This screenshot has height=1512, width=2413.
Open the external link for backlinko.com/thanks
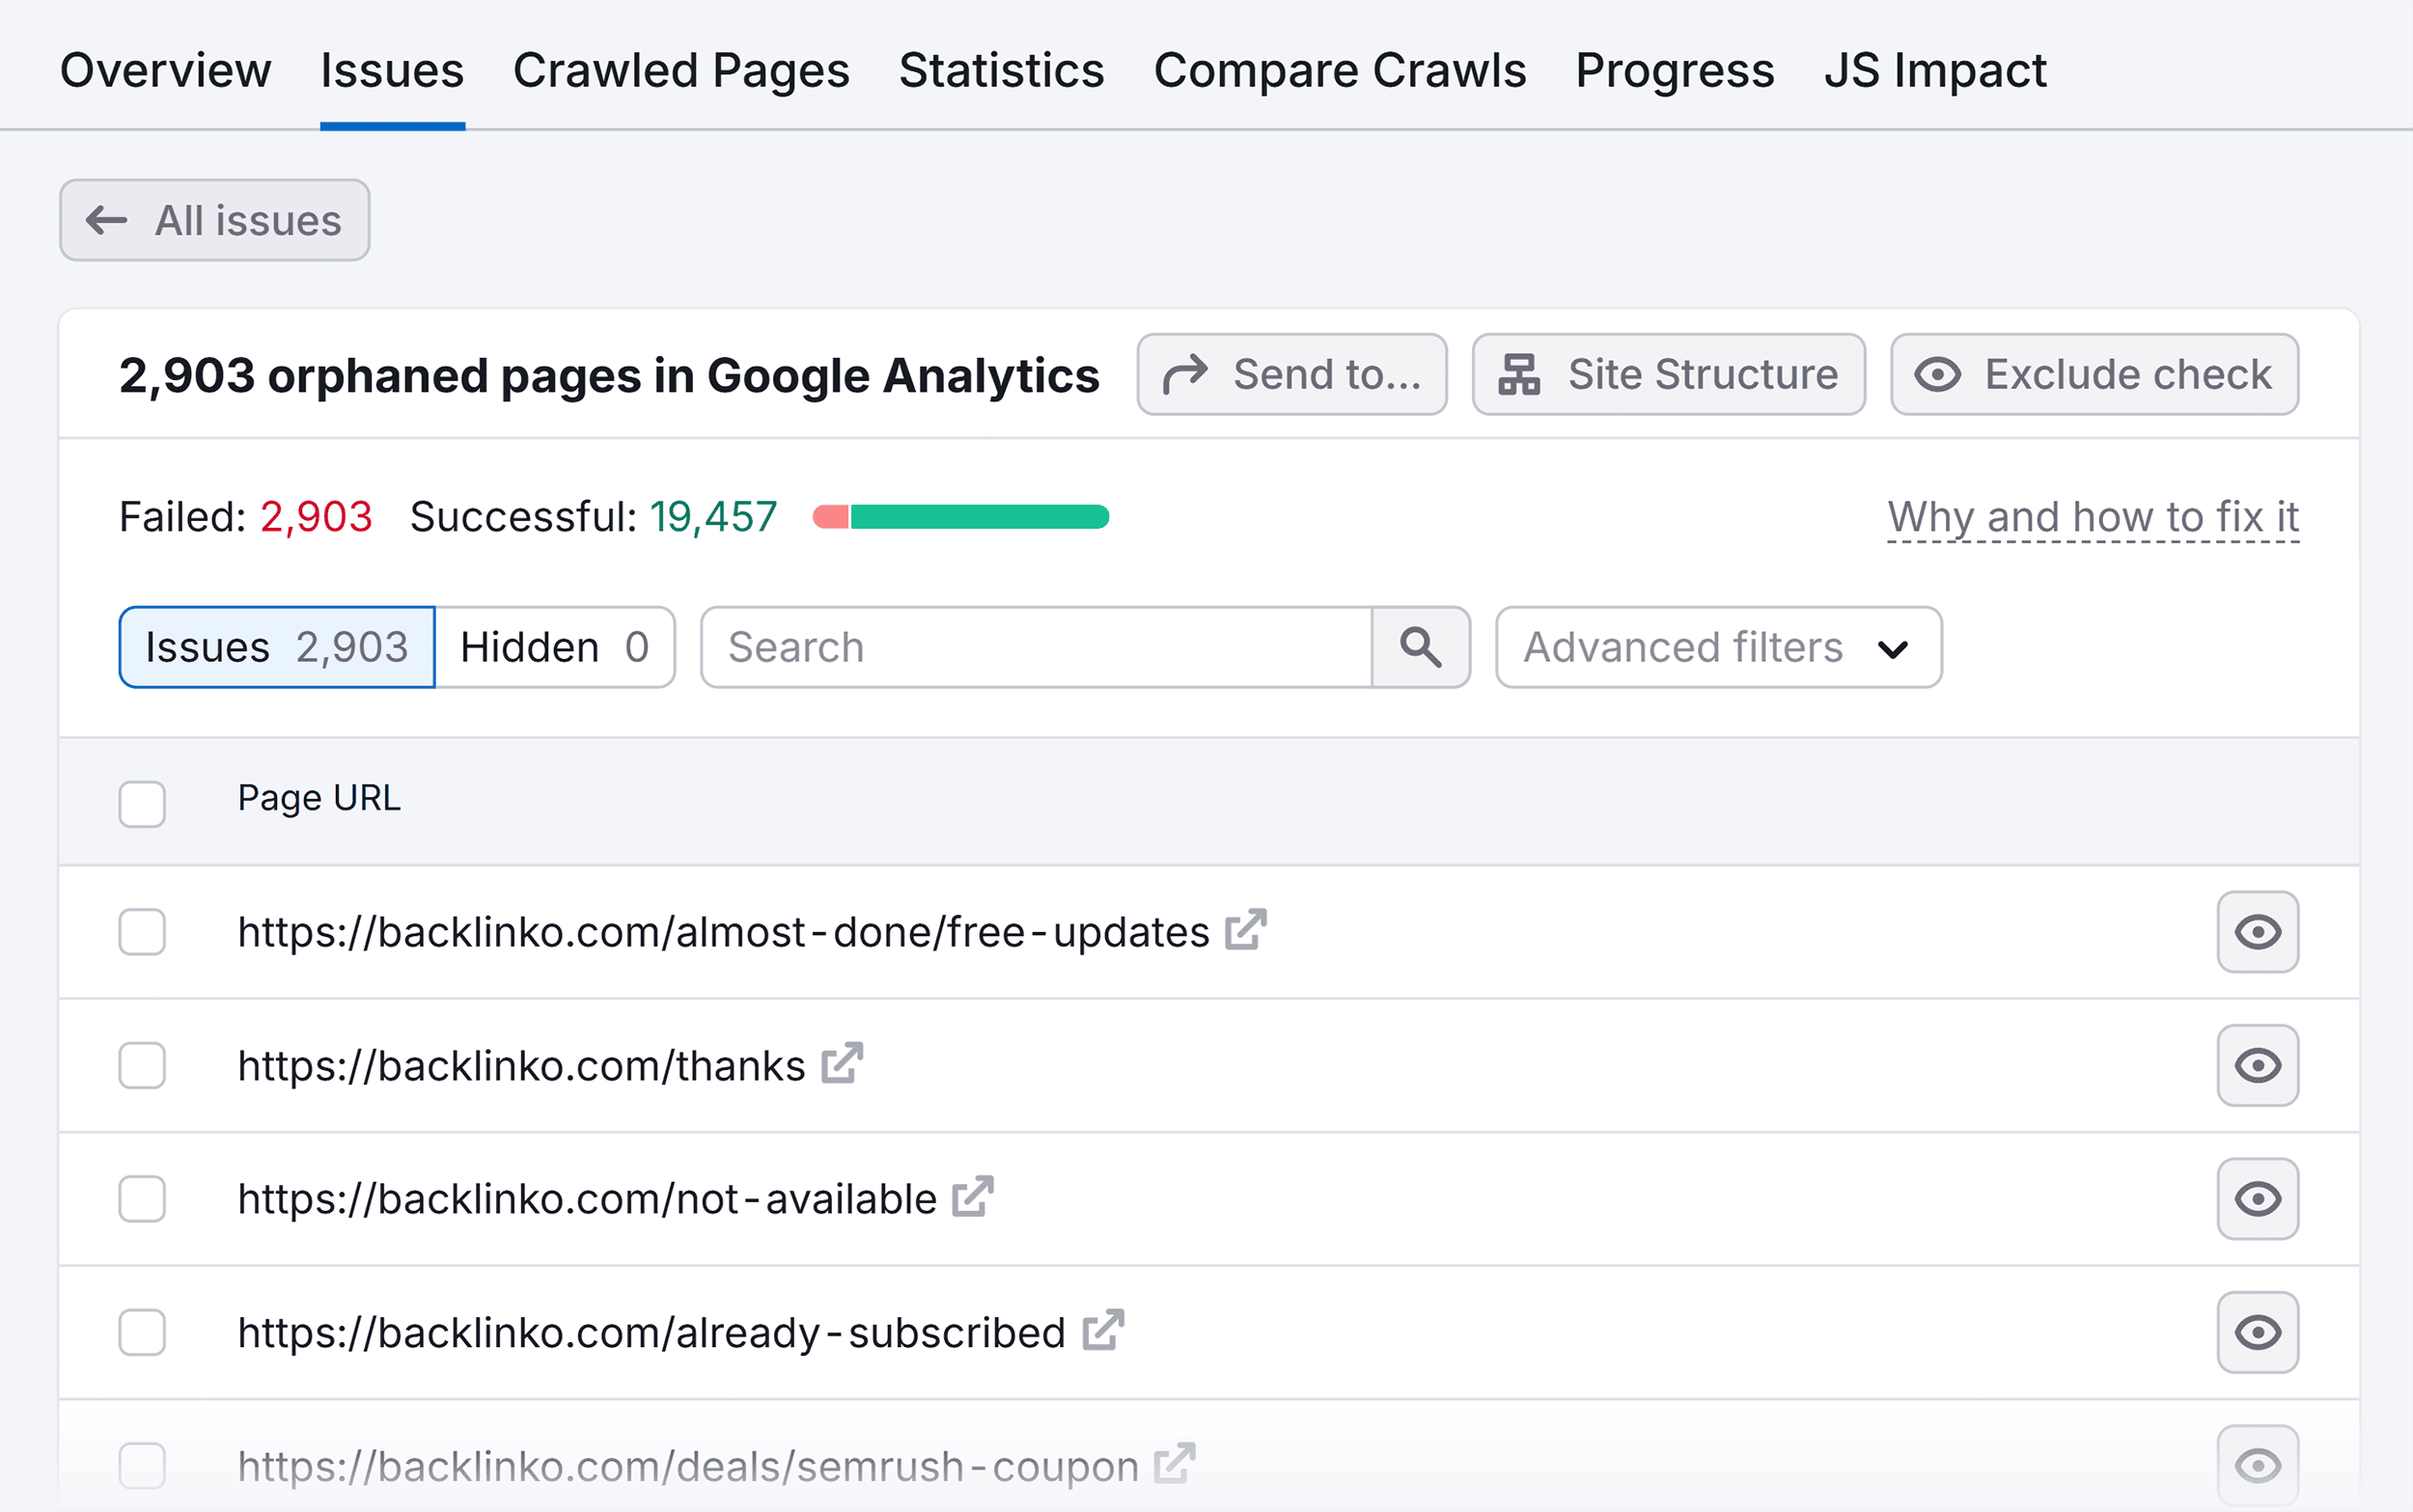point(843,1063)
